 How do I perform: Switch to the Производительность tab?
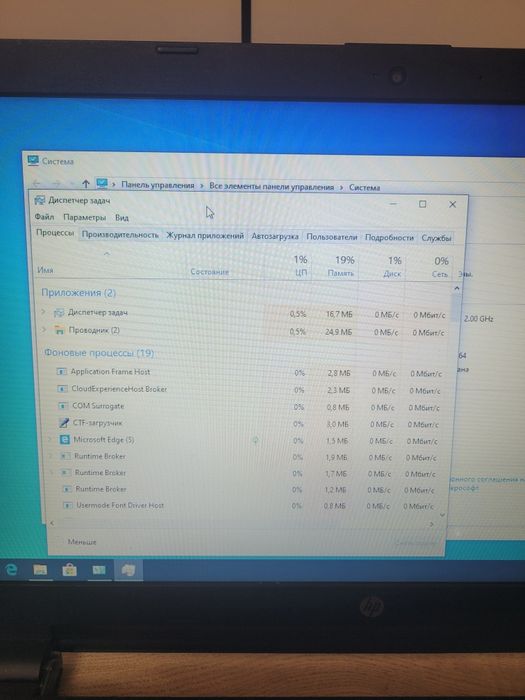[120, 235]
